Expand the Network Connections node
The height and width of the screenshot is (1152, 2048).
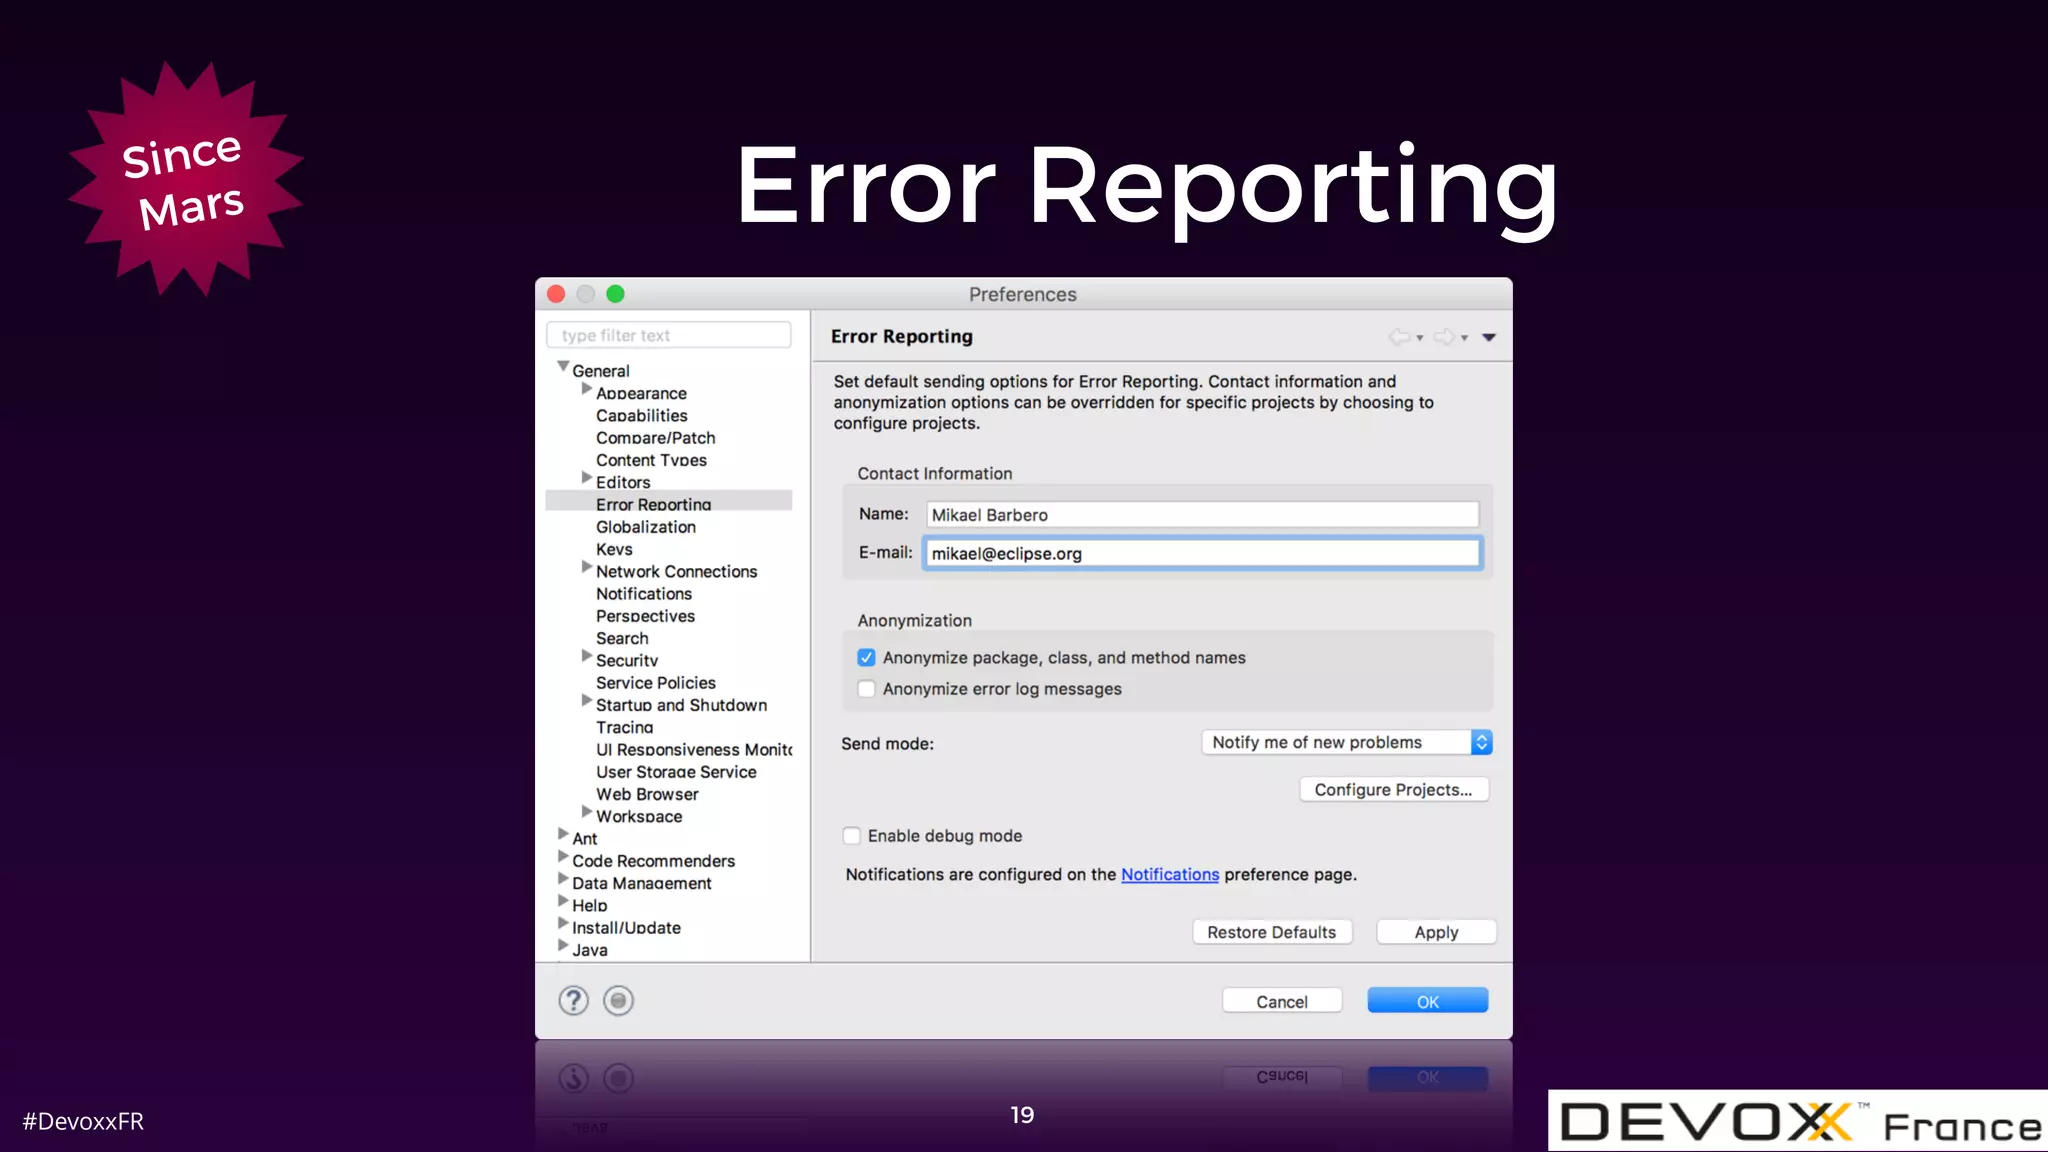587,567
